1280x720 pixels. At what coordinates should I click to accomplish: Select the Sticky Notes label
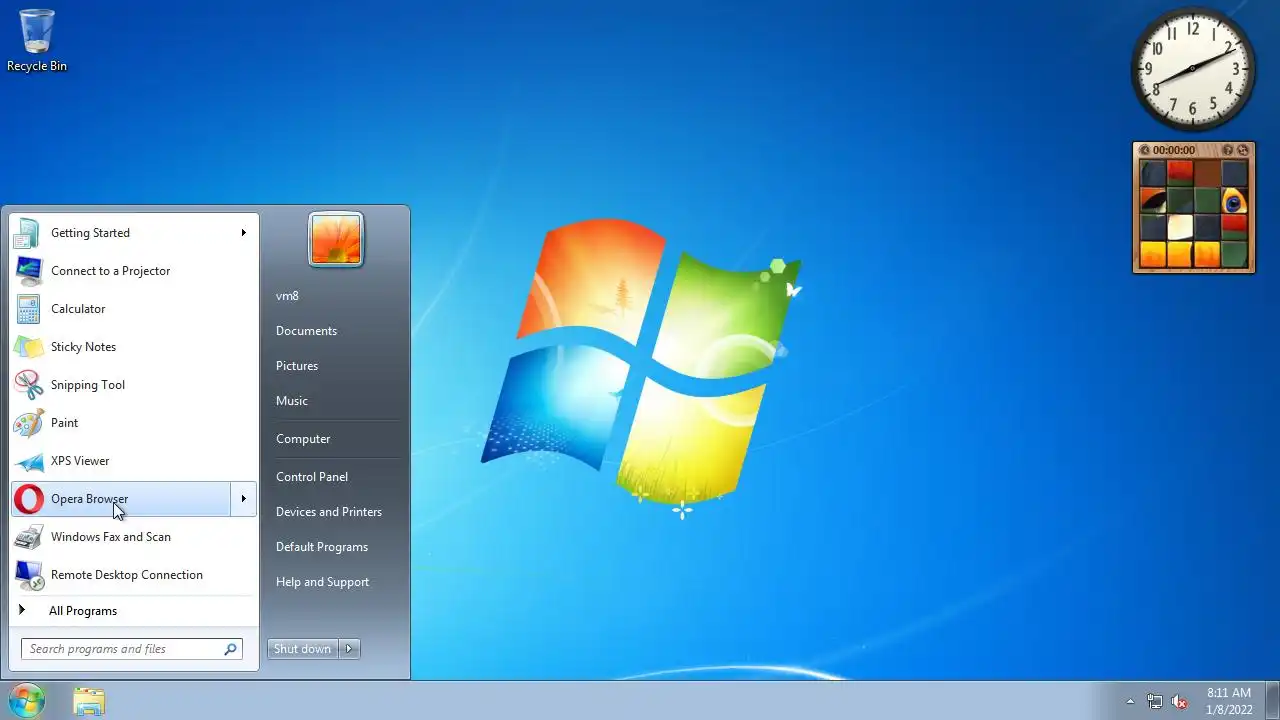tap(83, 347)
